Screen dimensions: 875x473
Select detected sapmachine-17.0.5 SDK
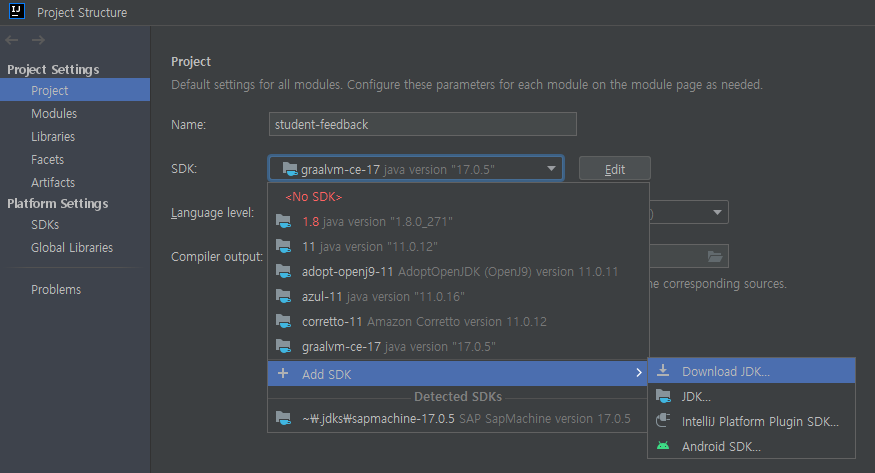[x=458, y=418]
